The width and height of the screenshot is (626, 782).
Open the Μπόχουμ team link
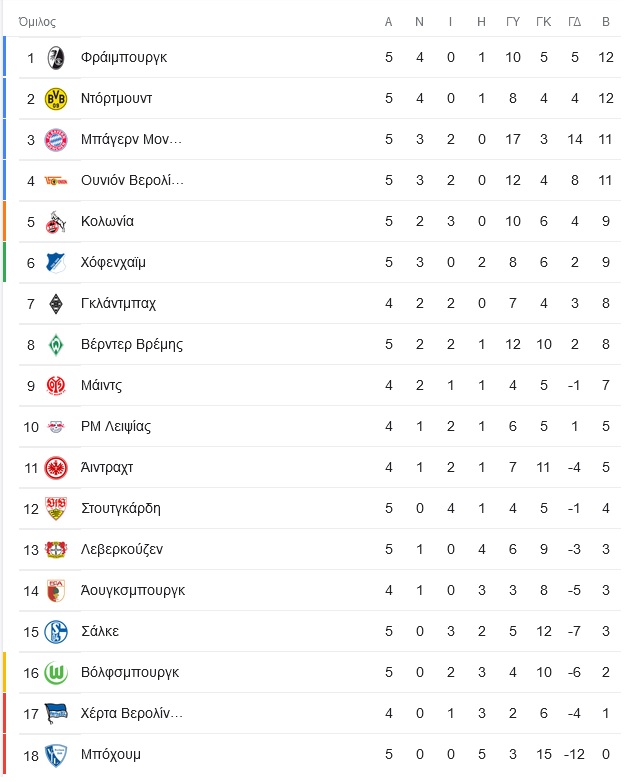pos(111,755)
